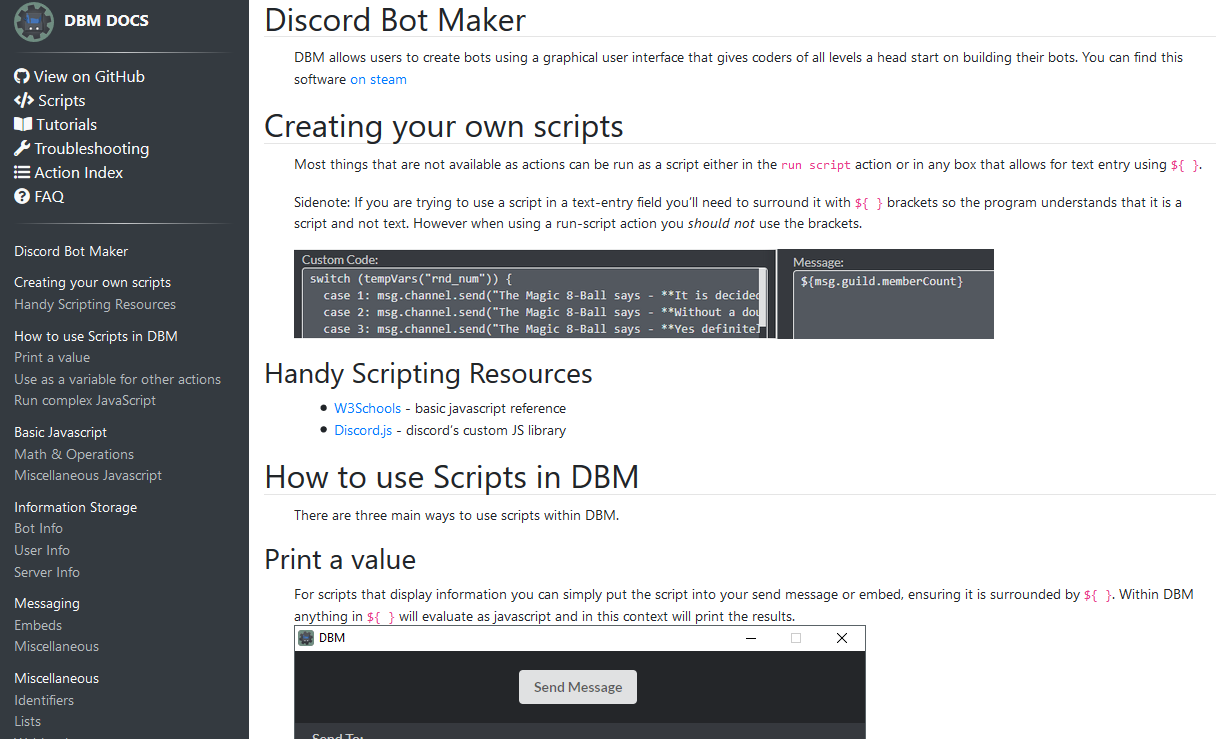Click the Action Index list icon
Screen dimensions: 1222x739
(22, 172)
